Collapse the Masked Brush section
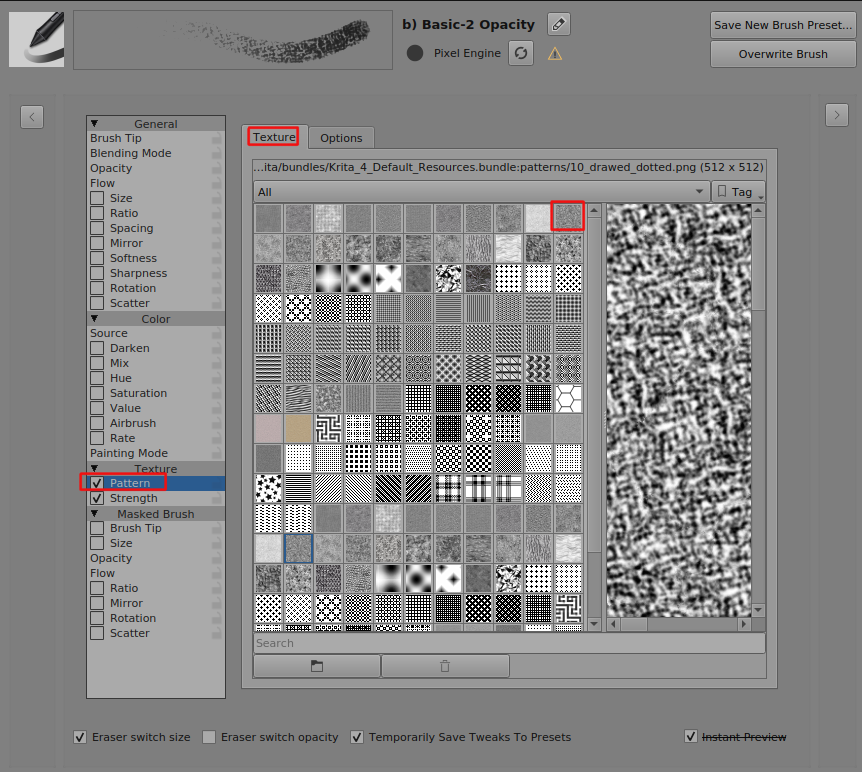The height and width of the screenshot is (772, 862). pyautogui.click(x=95, y=514)
